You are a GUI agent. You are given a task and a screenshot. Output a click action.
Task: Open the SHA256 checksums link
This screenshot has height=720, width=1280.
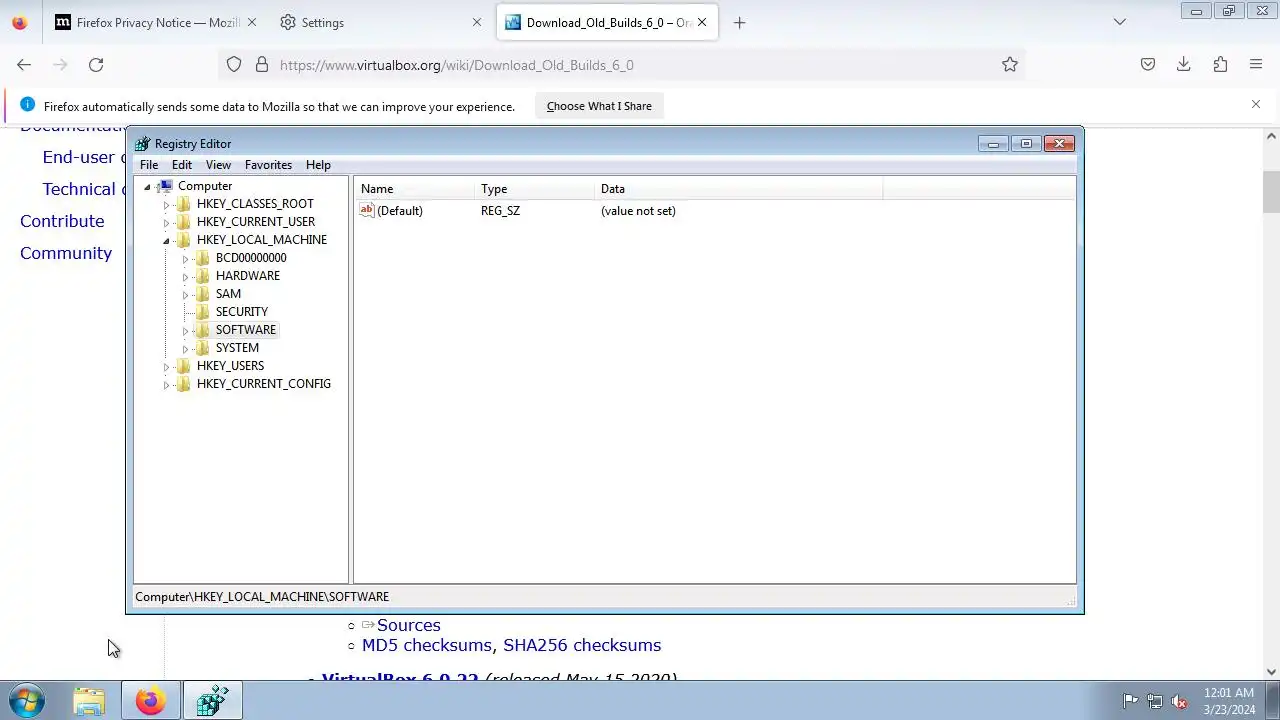[582, 645]
